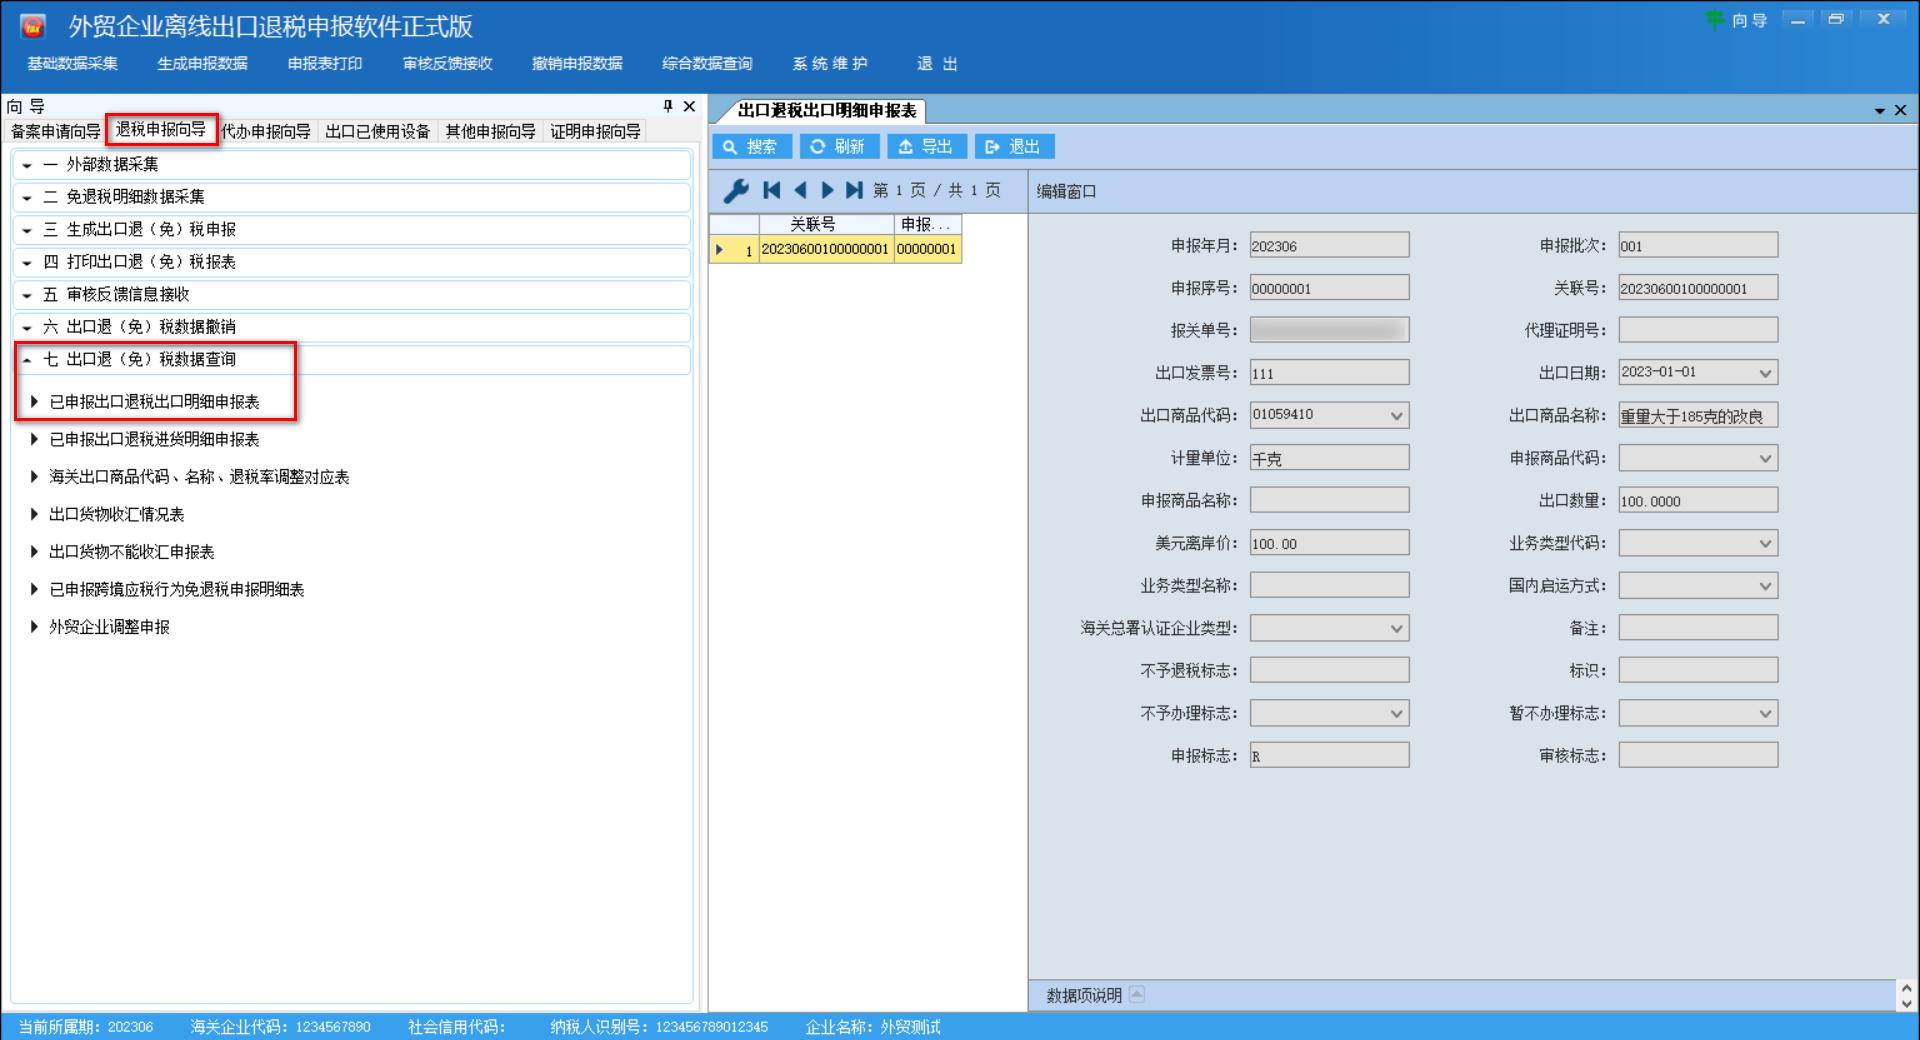Click the 出口发票号 input field
The image size is (1920, 1040).
click(1328, 373)
